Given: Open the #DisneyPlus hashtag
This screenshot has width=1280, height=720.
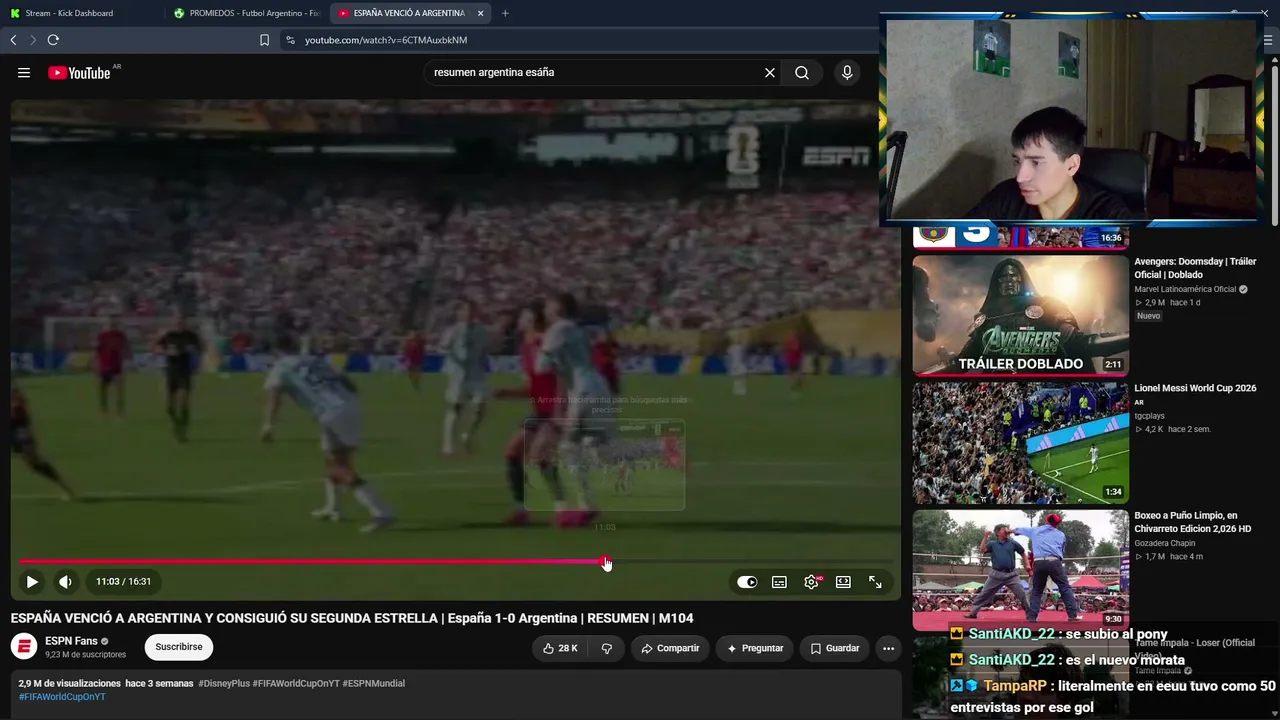Looking at the screenshot, I should [224, 683].
